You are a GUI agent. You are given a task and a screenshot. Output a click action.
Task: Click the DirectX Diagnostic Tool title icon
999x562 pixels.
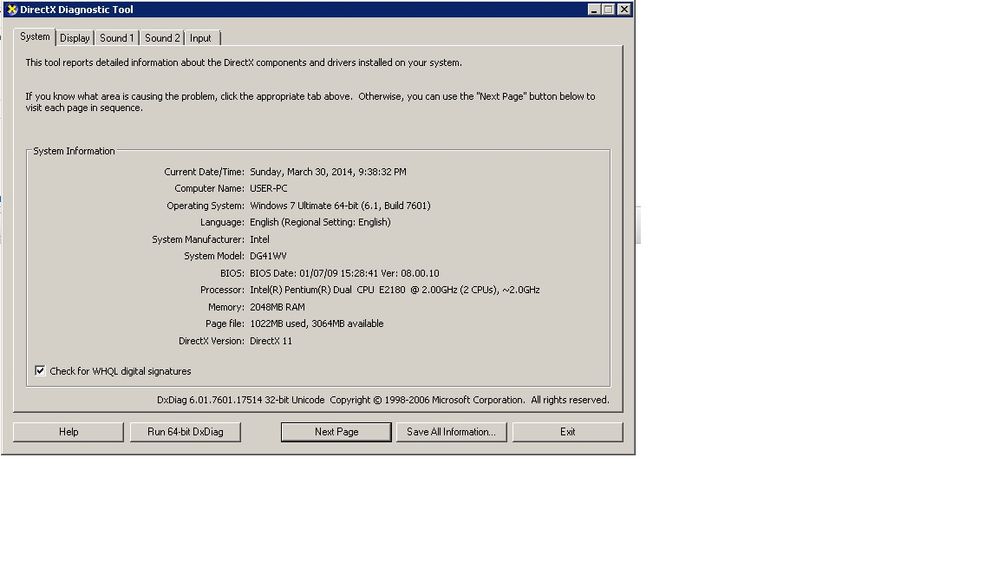[x=11, y=10]
